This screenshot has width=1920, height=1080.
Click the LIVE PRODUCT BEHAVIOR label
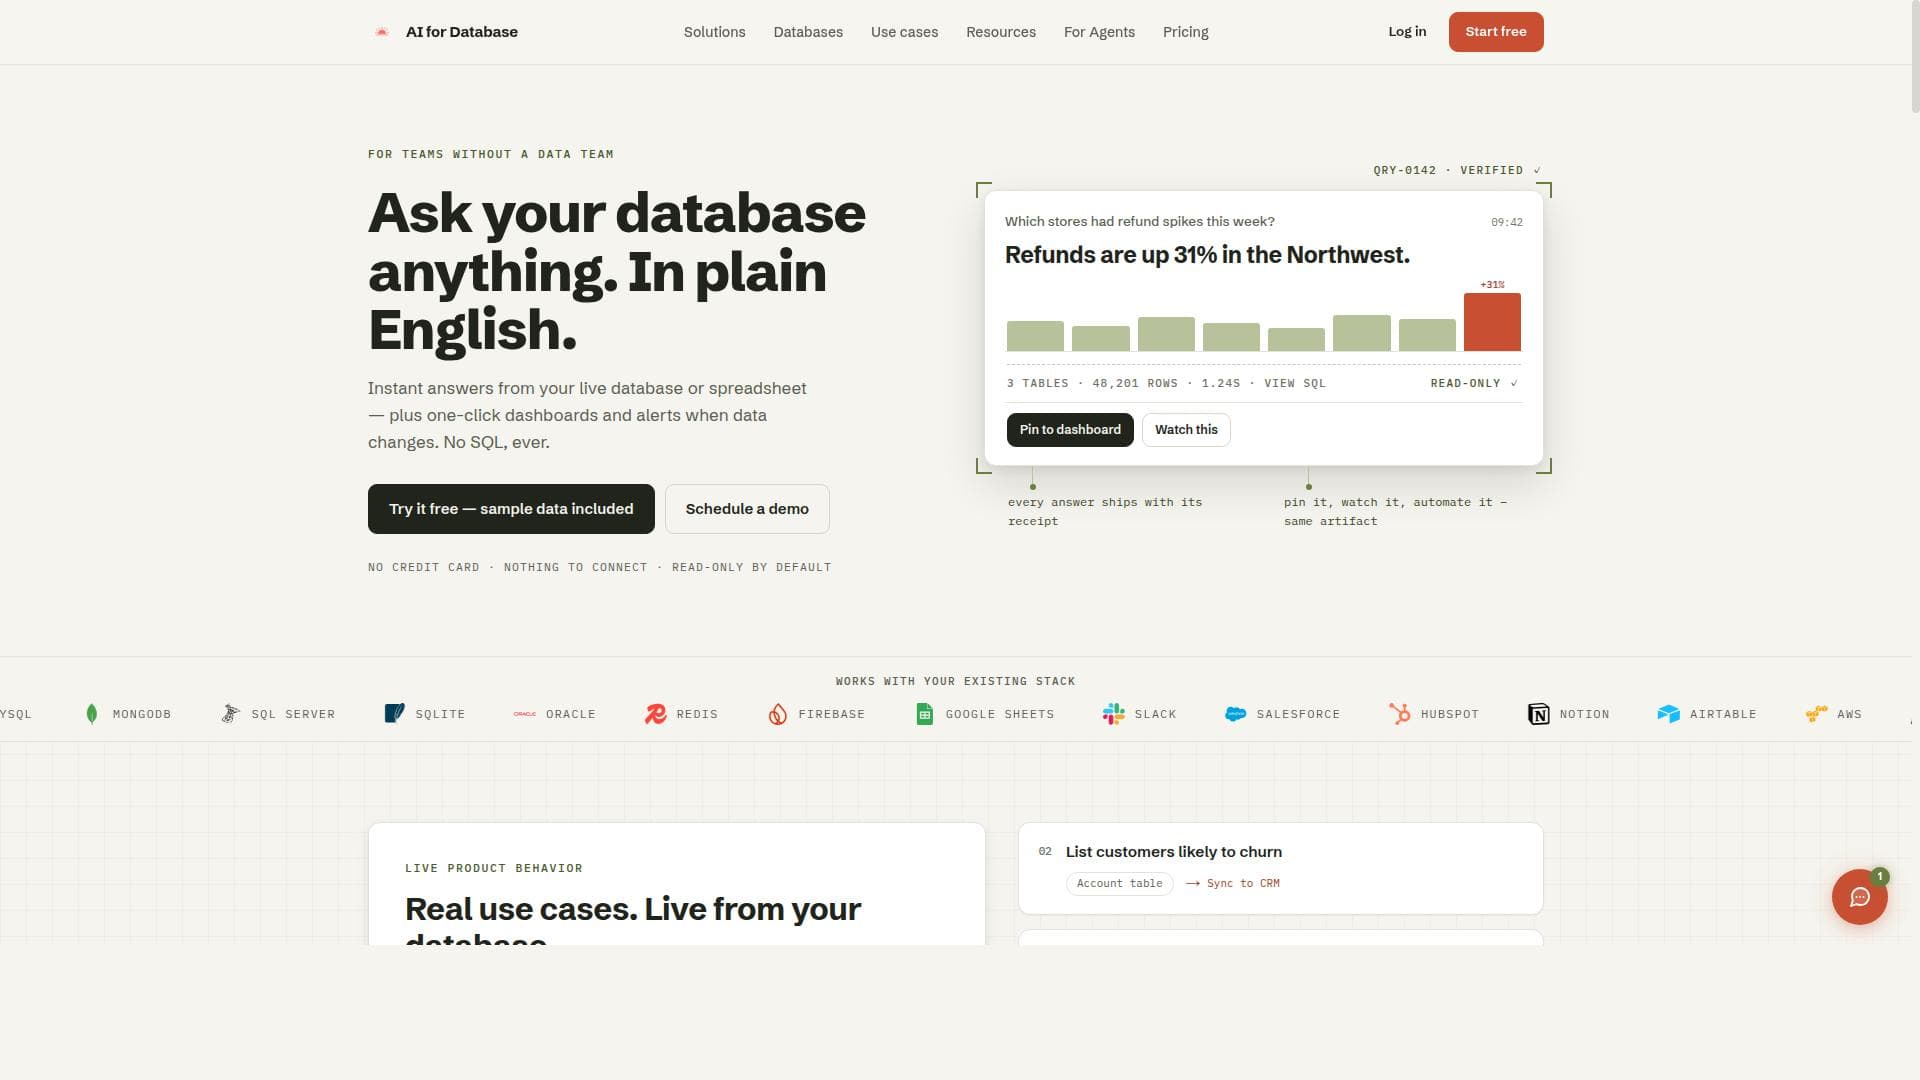(x=493, y=868)
